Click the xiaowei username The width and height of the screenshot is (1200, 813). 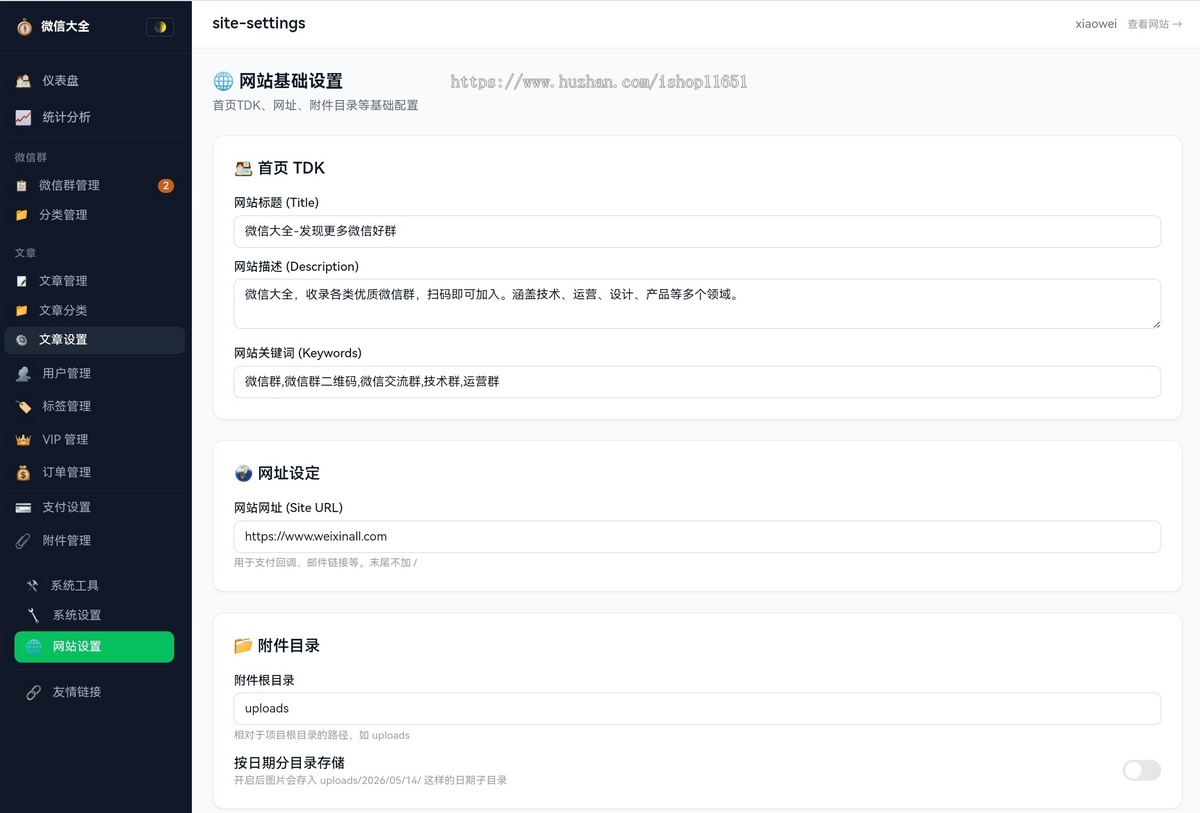click(1096, 24)
